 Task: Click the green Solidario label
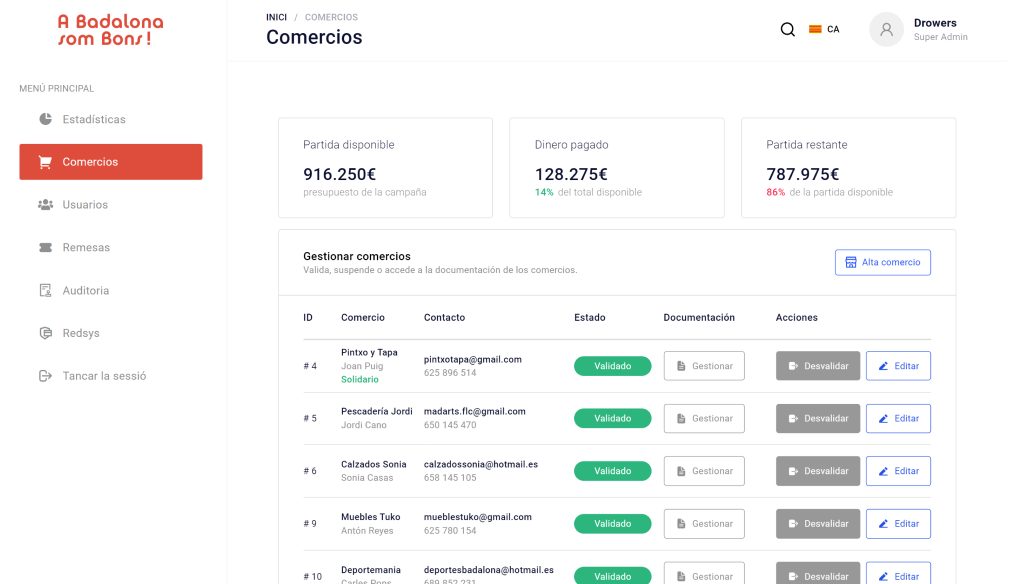tap(360, 380)
